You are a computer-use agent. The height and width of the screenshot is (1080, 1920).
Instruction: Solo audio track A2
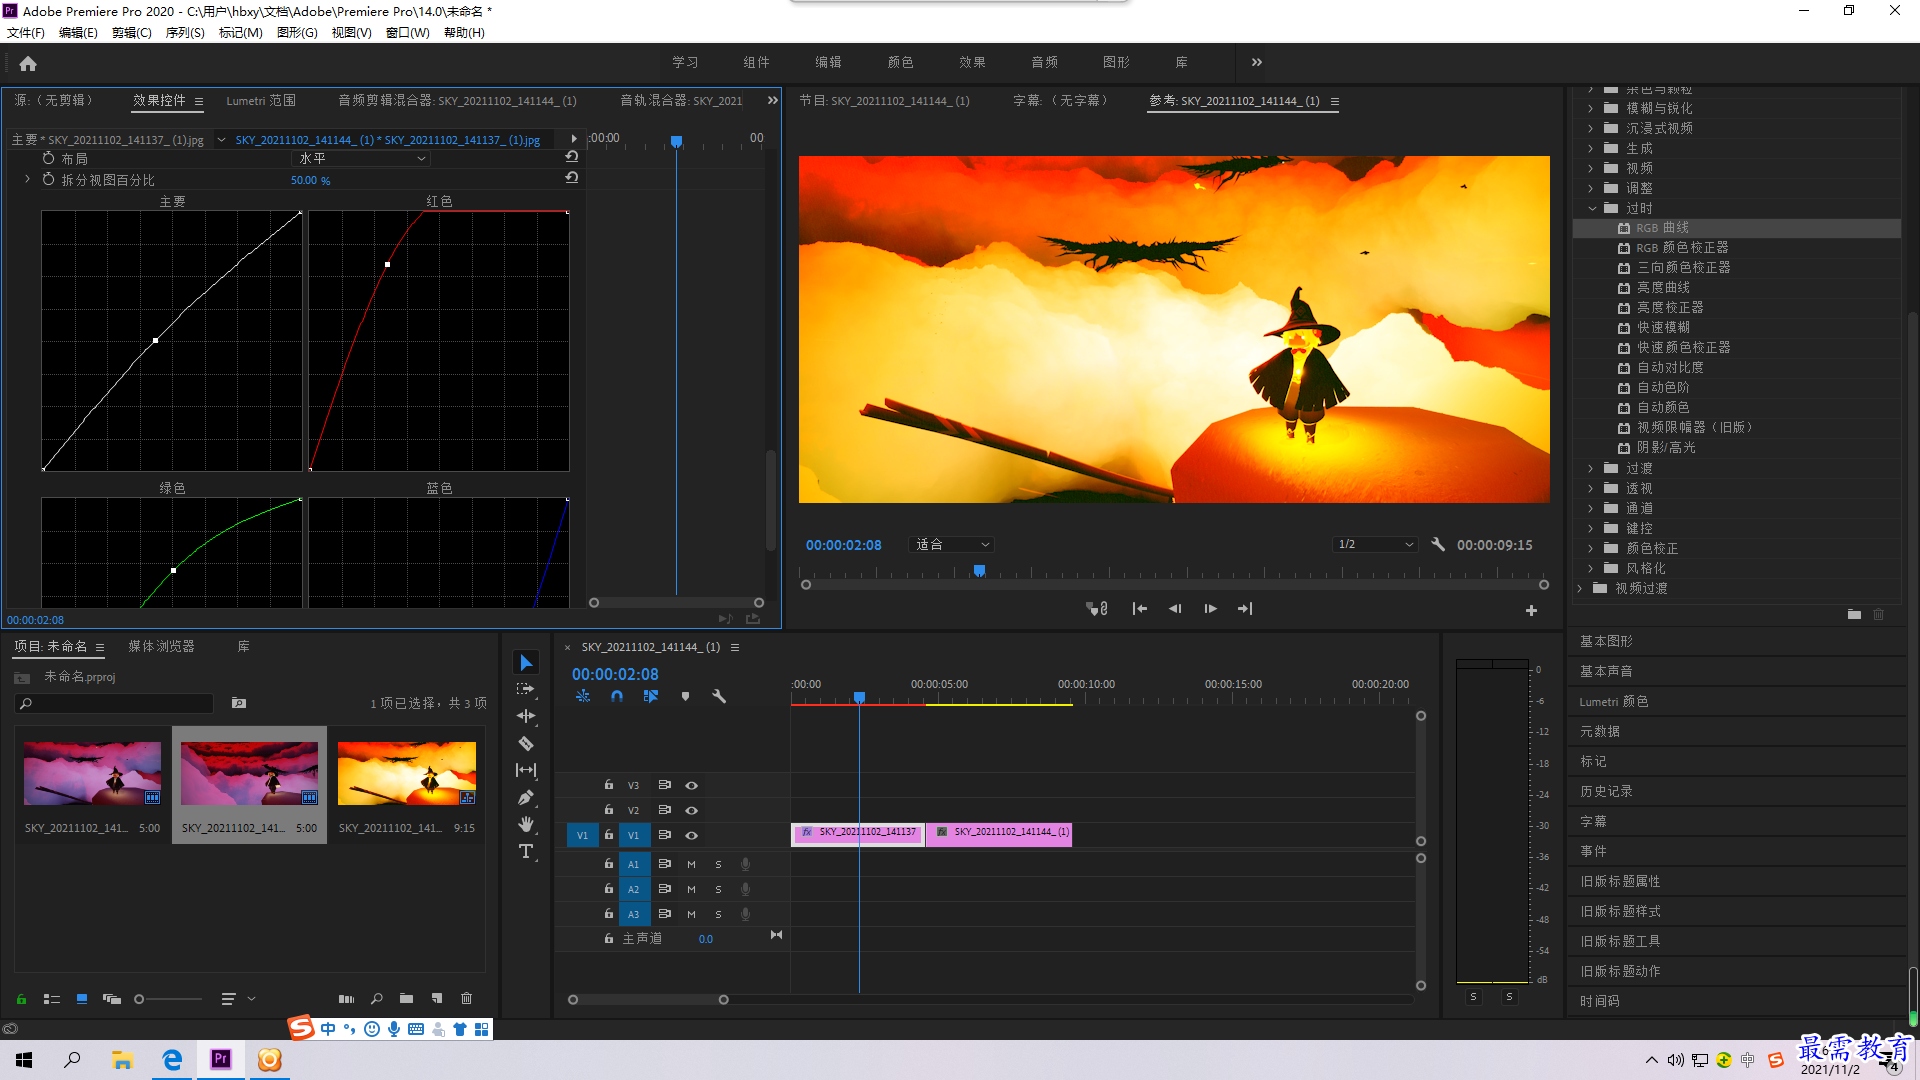(x=718, y=889)
